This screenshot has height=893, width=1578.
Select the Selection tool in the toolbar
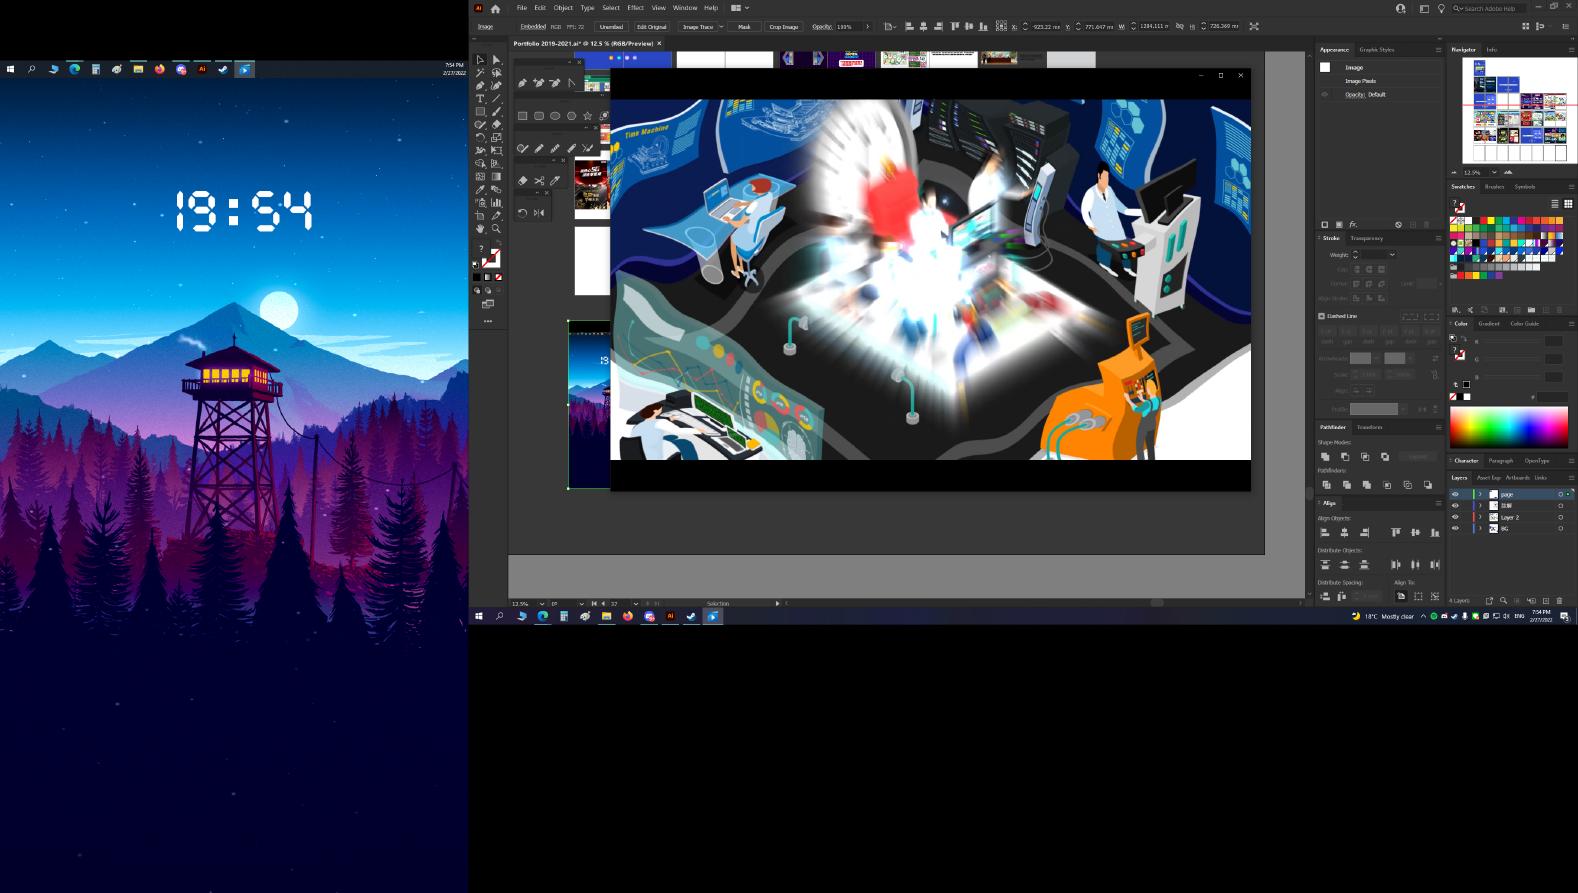tap(480, 60)
